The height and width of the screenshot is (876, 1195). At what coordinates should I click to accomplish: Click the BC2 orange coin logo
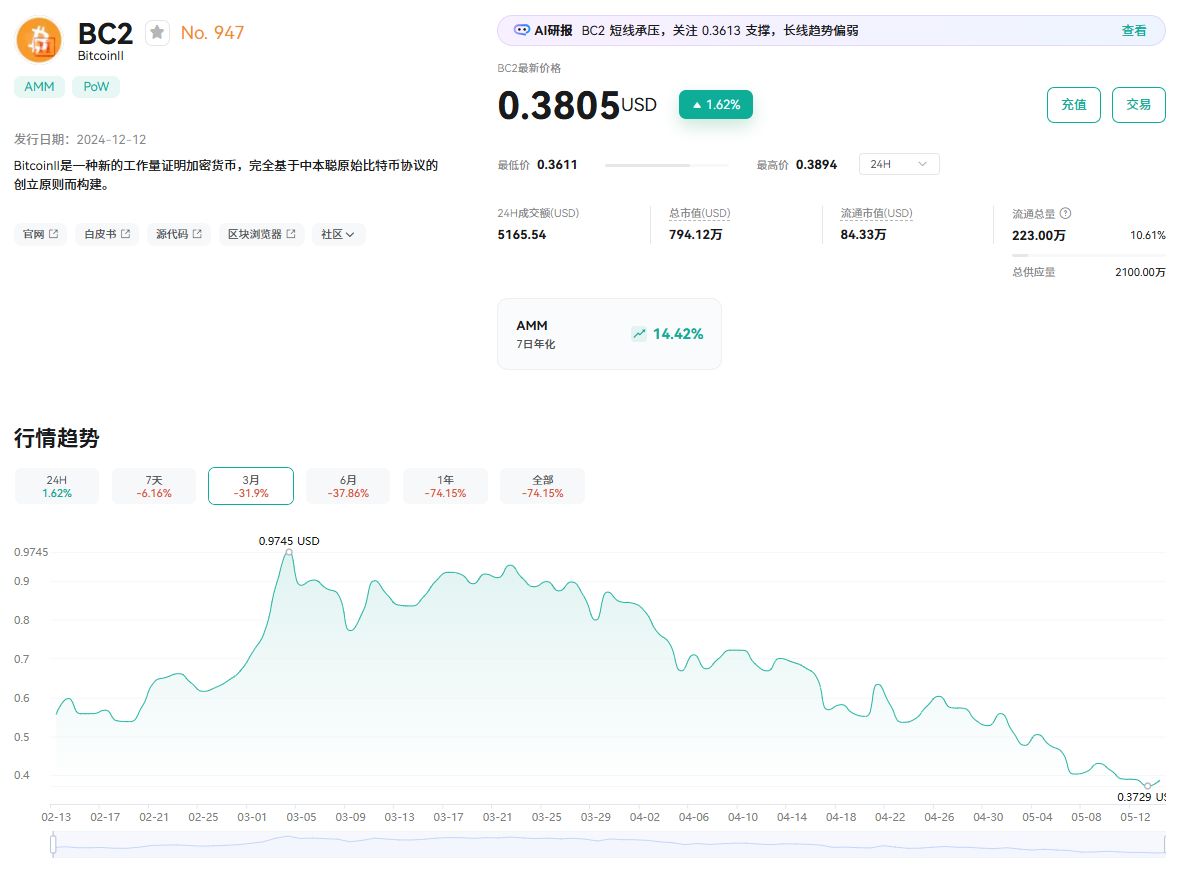(x=40, y=40)
